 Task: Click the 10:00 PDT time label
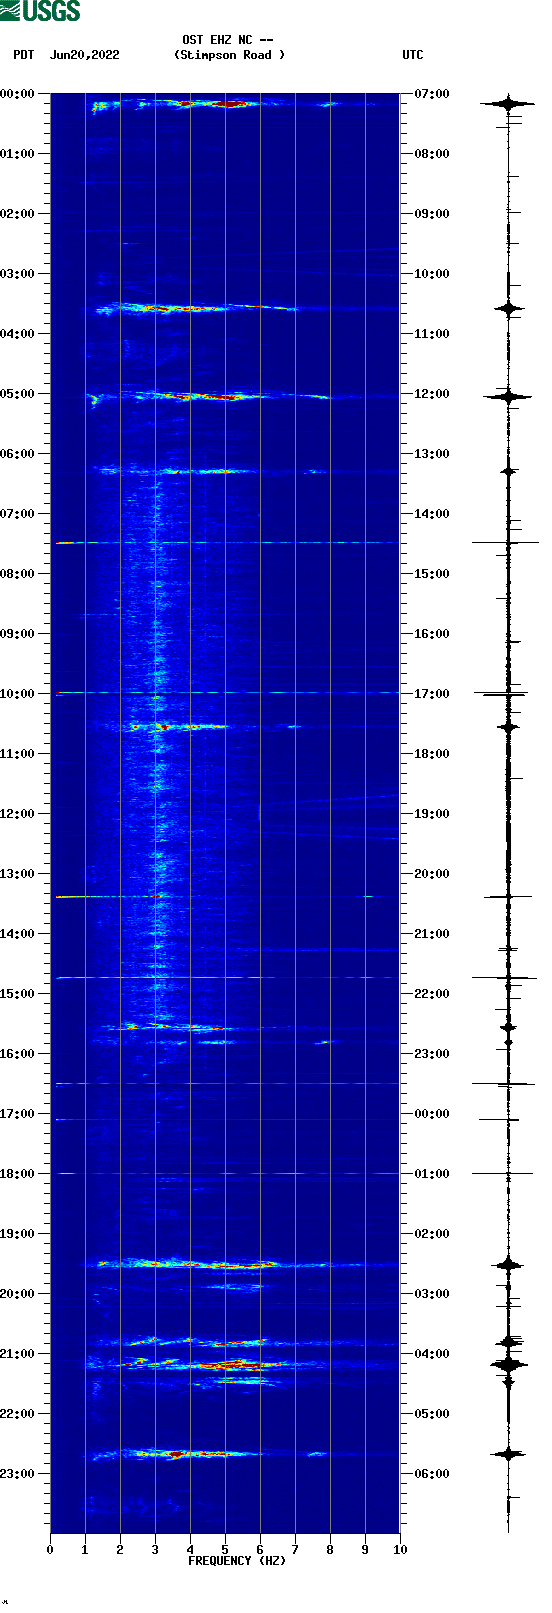click(18, 694)
